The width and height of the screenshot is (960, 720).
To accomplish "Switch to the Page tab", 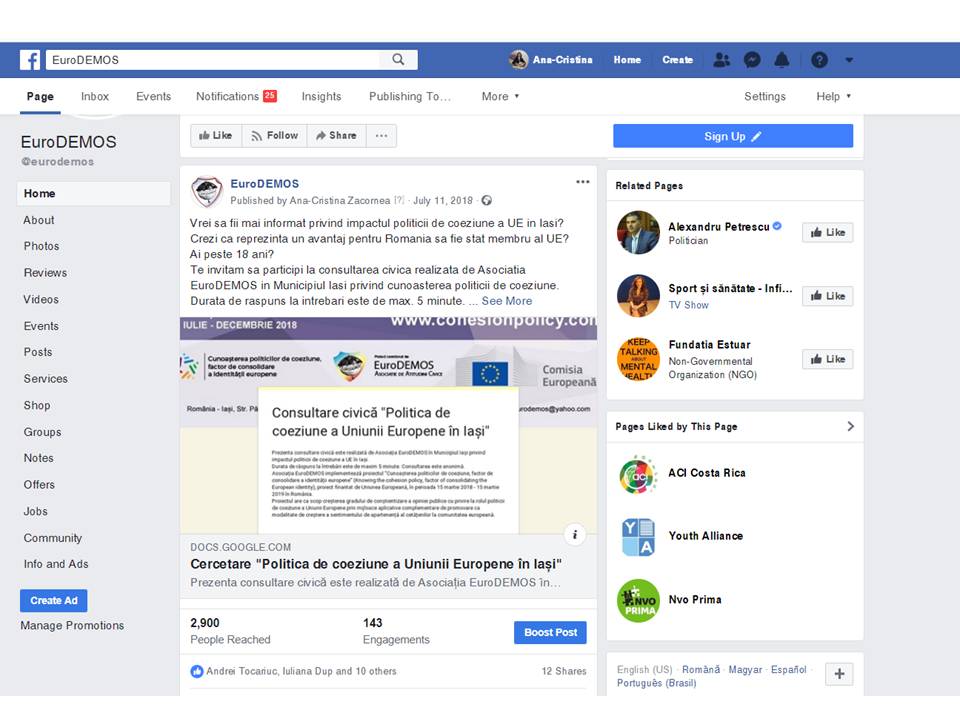I will click(x=40, y=97).
